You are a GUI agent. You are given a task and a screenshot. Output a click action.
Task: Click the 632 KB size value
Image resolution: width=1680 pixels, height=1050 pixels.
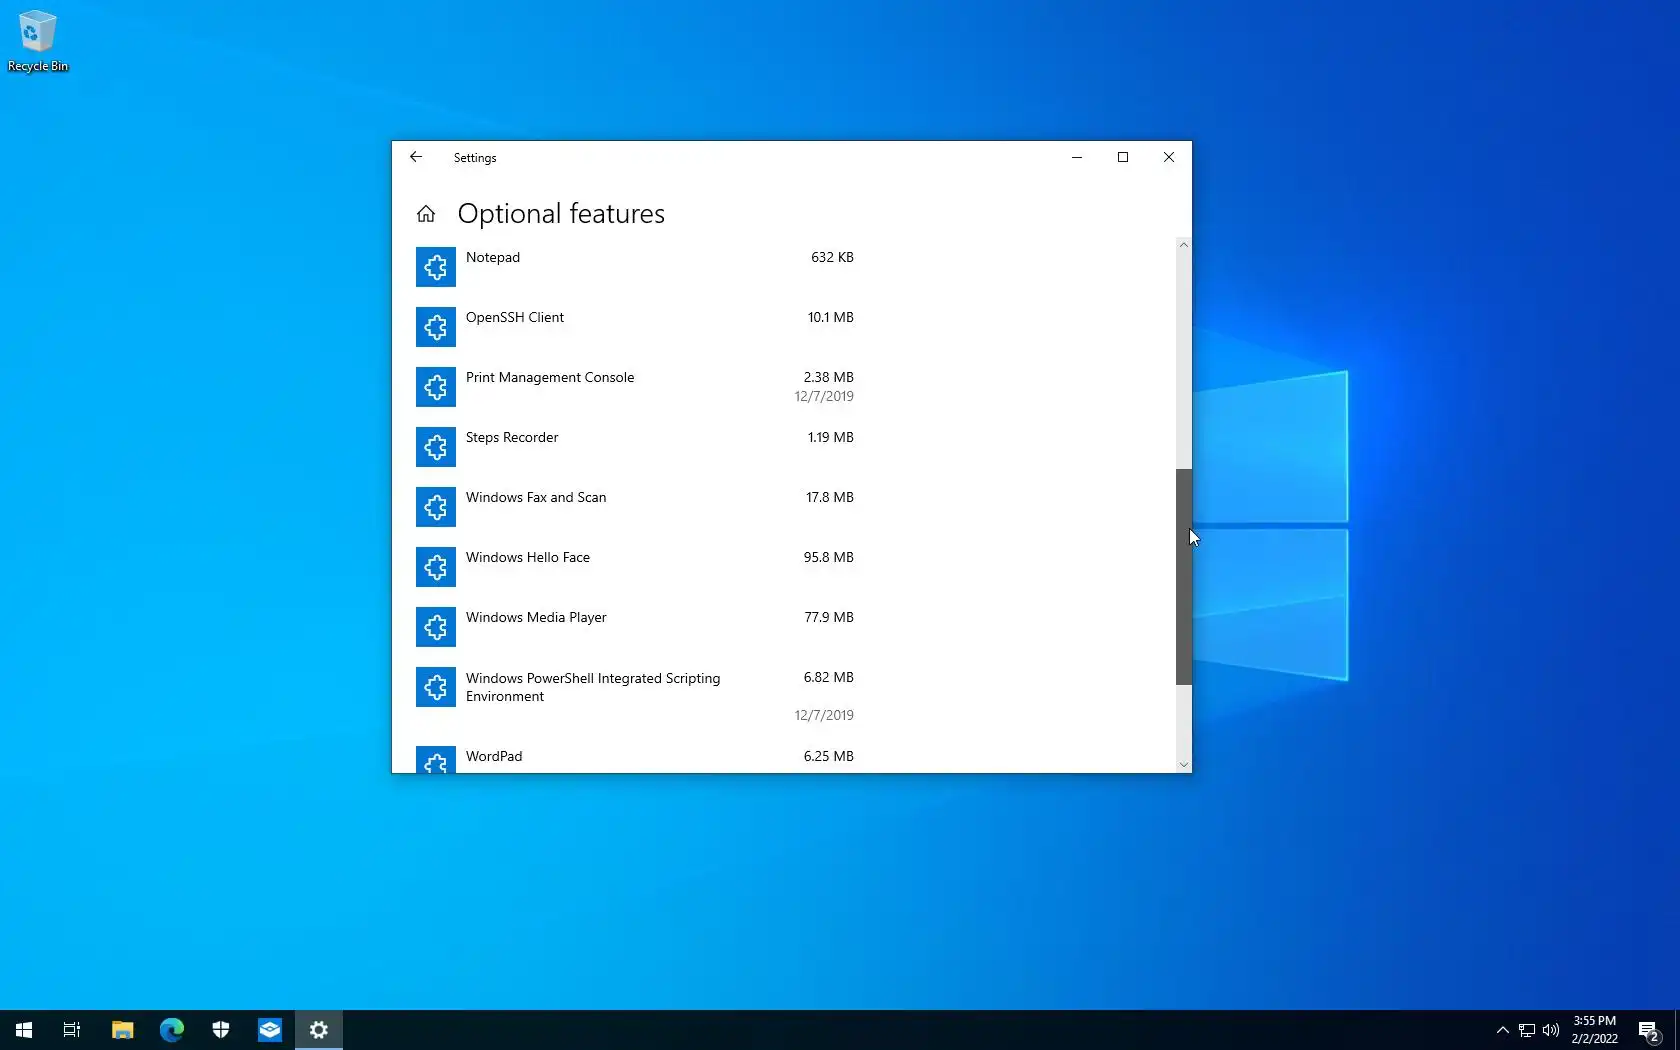point(832,257)
